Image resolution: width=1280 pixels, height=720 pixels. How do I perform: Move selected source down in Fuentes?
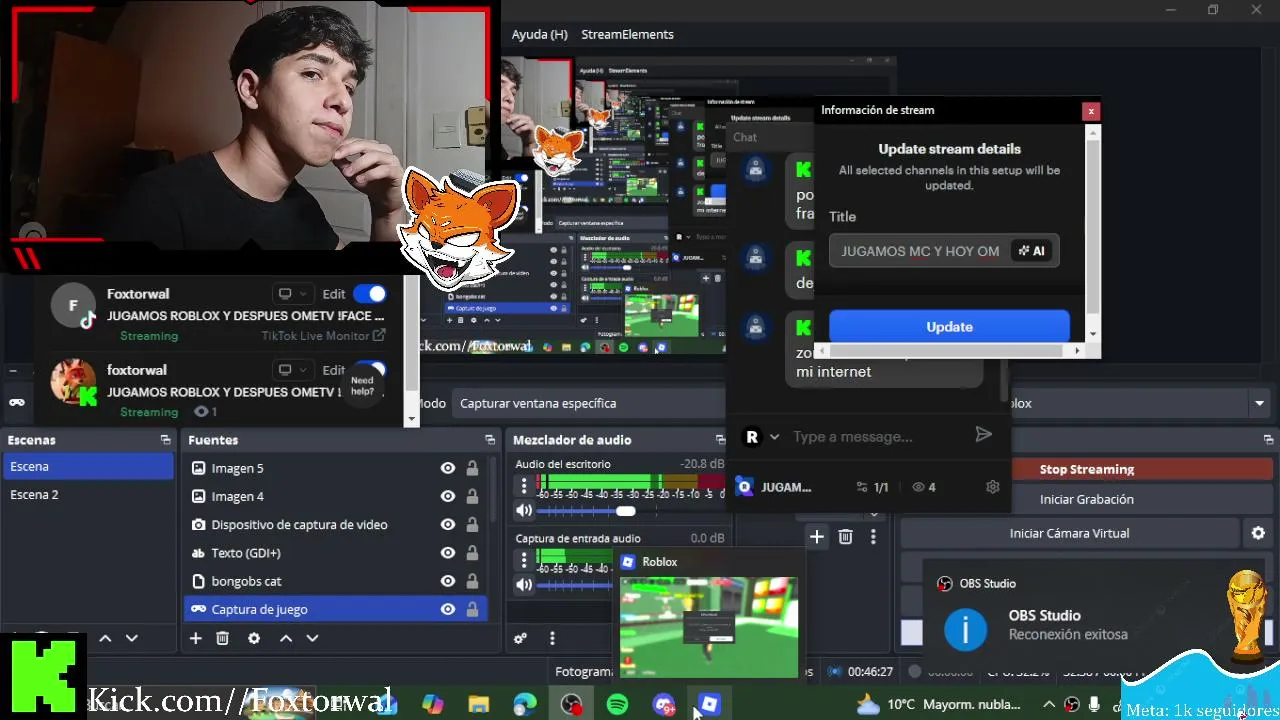point(312,638)
